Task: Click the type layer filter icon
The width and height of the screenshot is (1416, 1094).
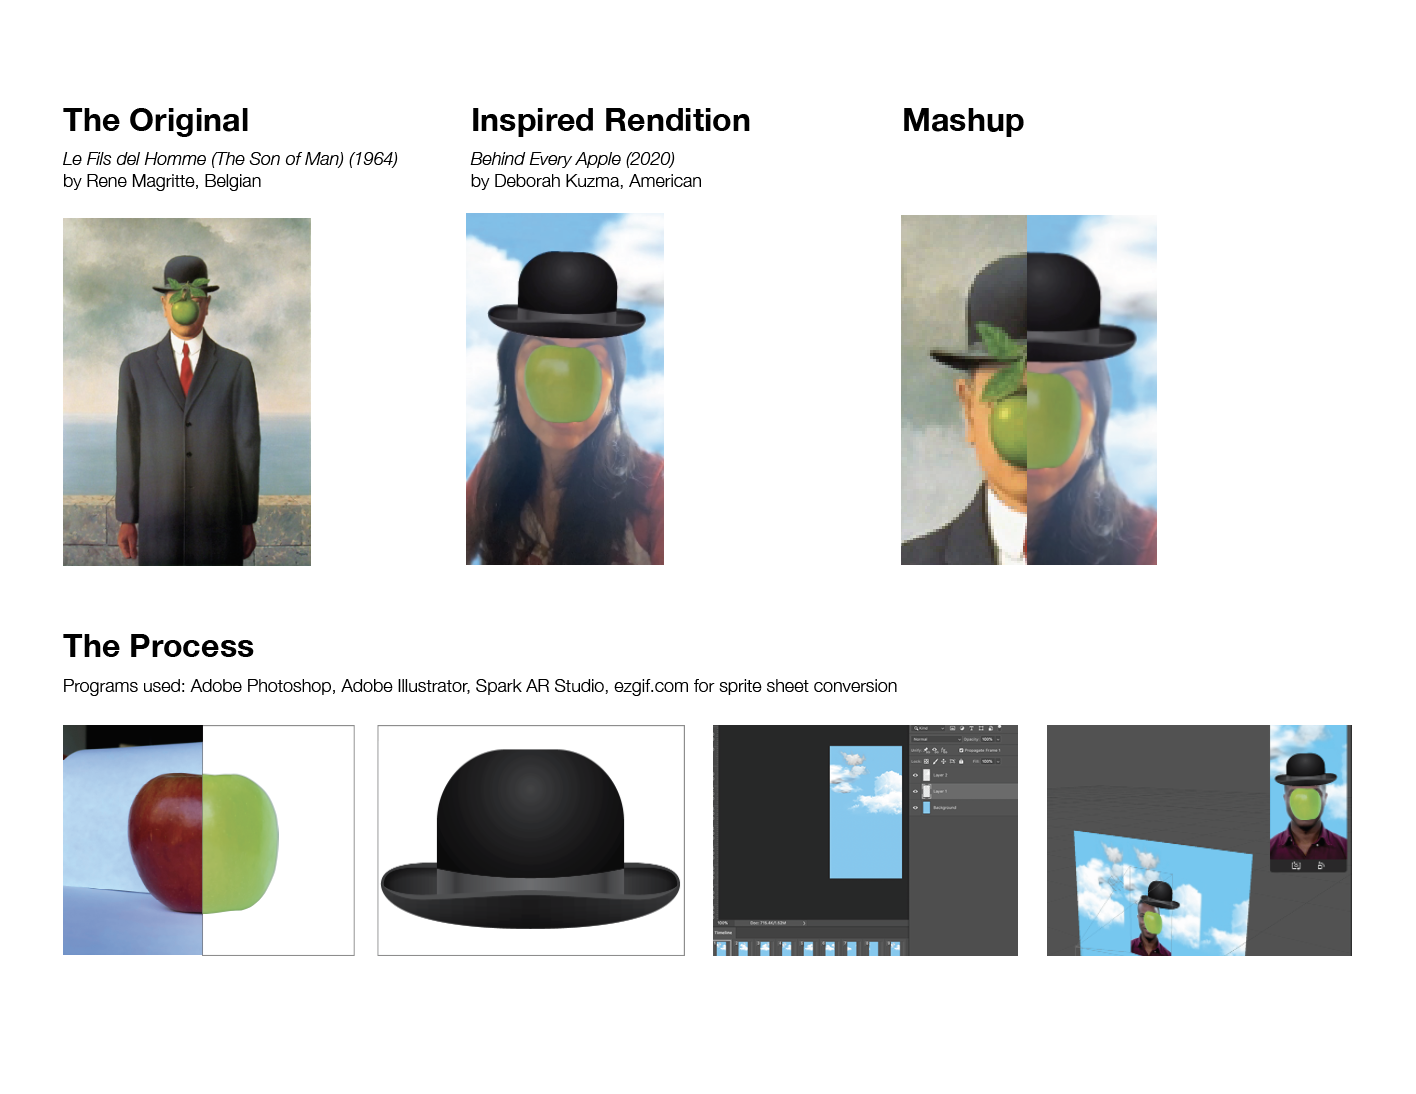Action: [971, 728]
